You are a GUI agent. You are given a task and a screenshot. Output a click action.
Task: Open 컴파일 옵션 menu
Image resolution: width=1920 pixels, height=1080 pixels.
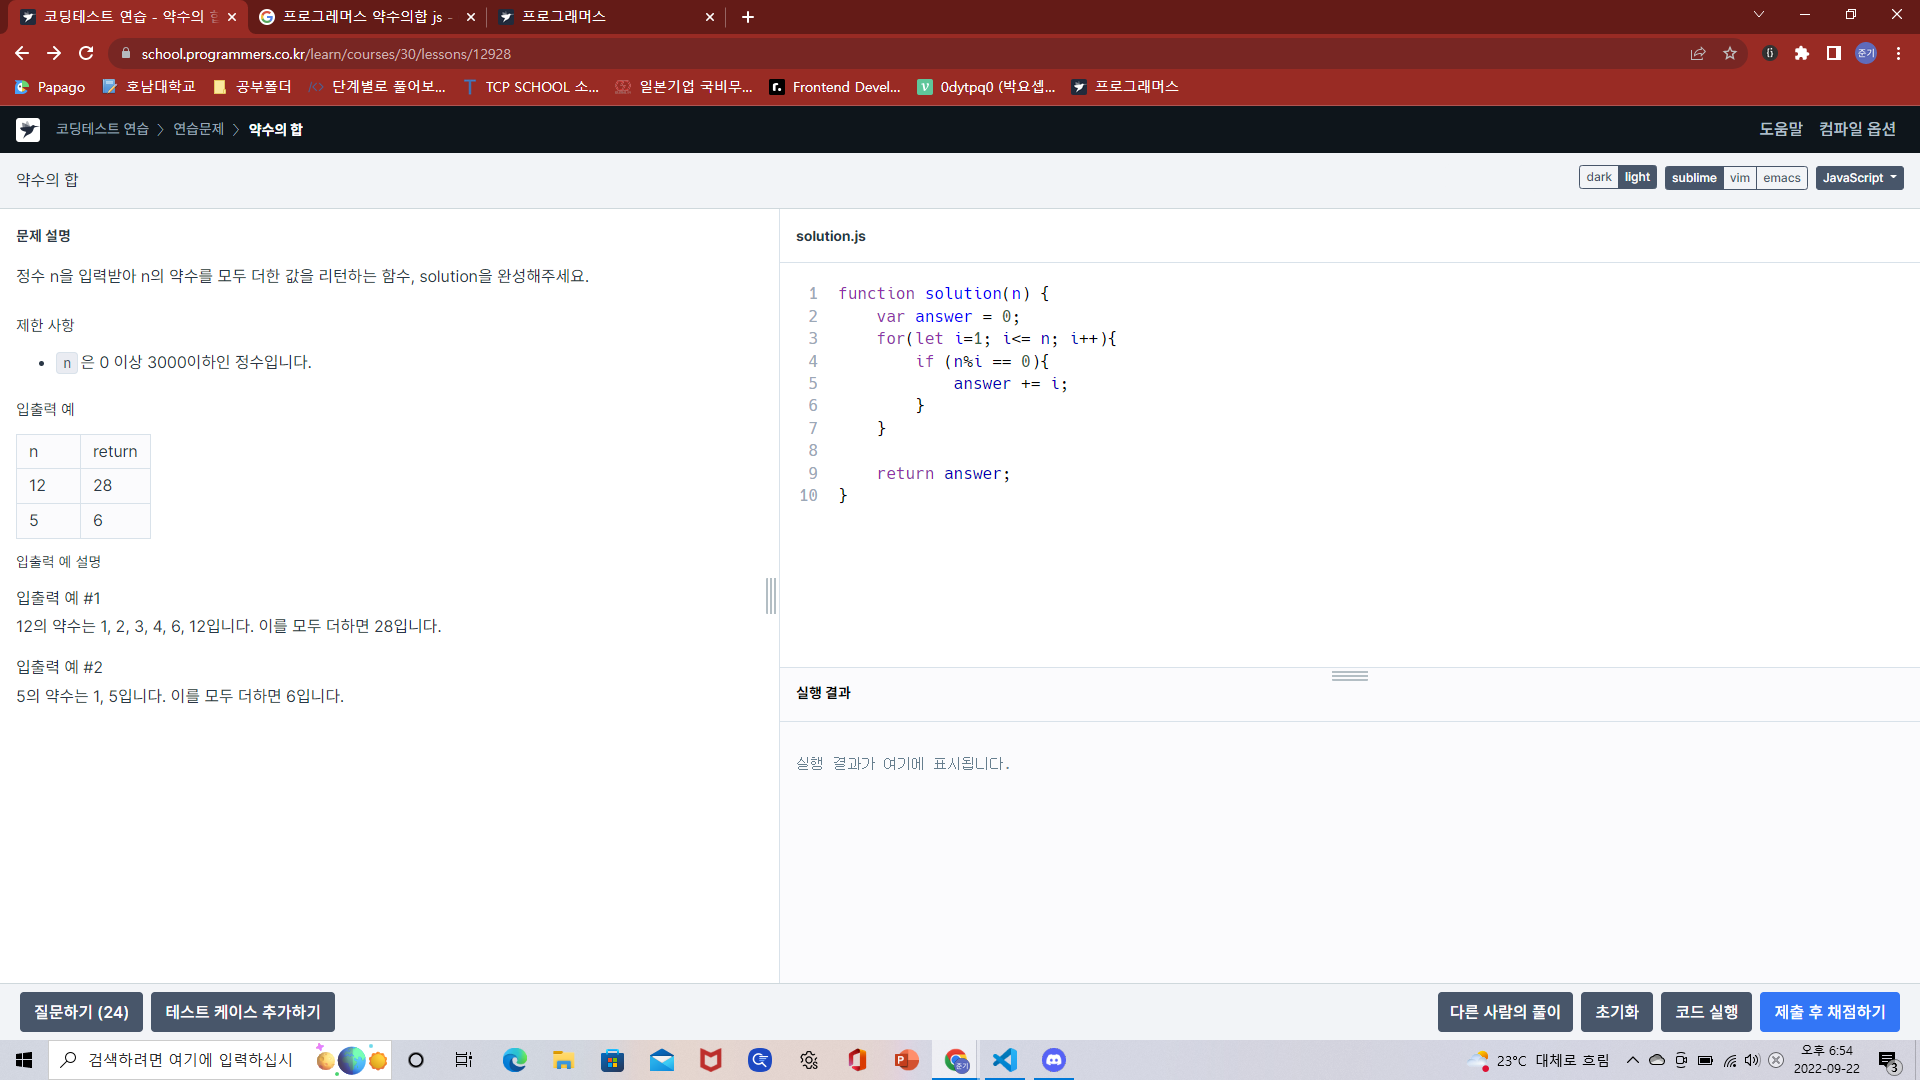(x=1857, y=129)
